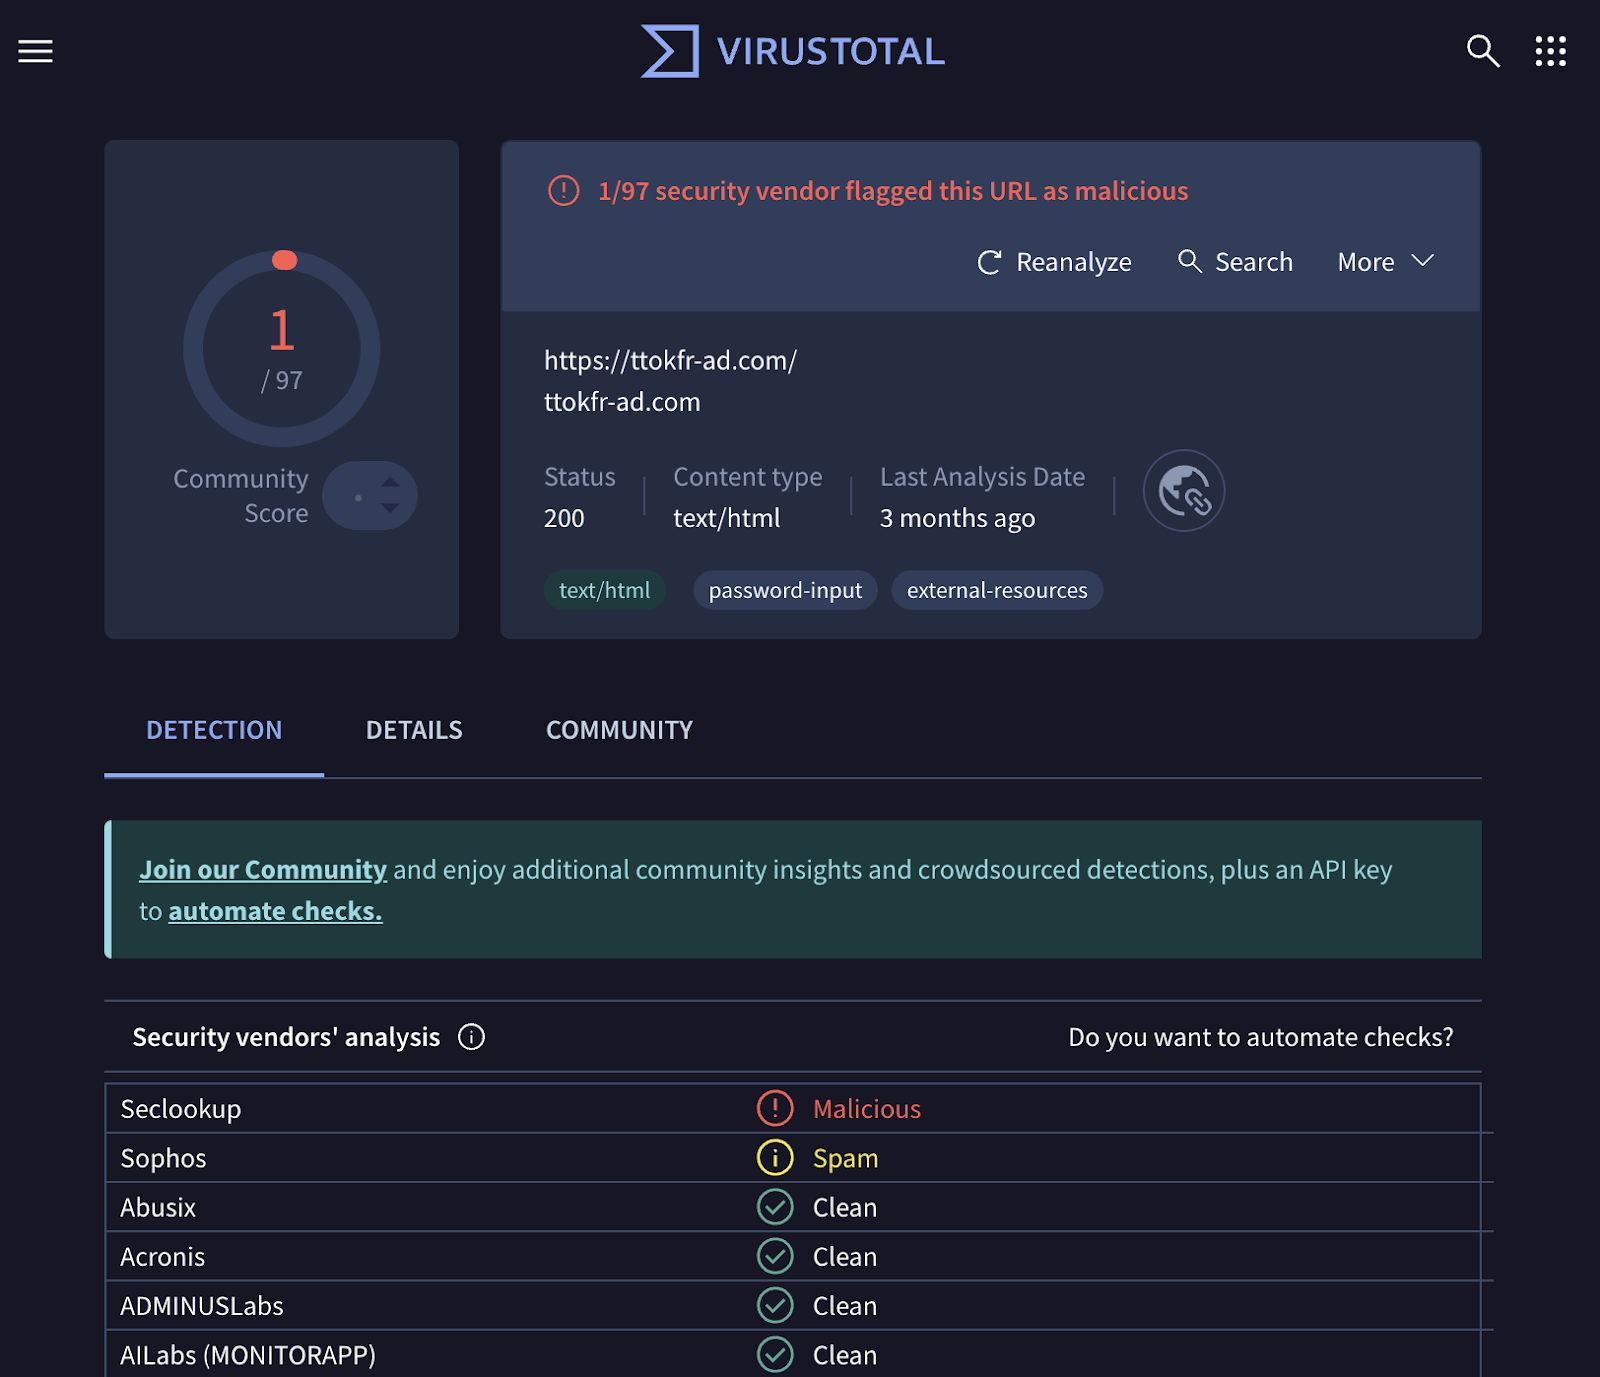
Task: Switch to the COMMUNITY tab
Action: [619, 730]
